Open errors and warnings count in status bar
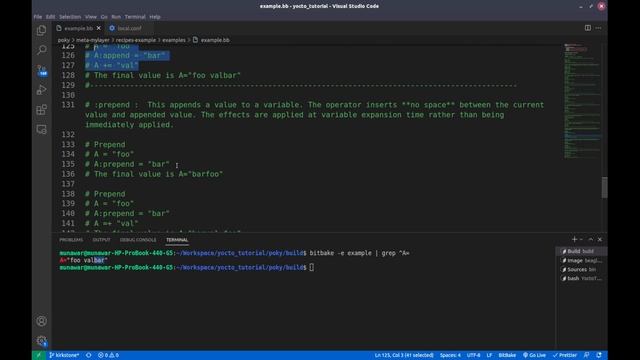Image resolution: width=640 pixels, height=360 pixels. pos(108,355)
